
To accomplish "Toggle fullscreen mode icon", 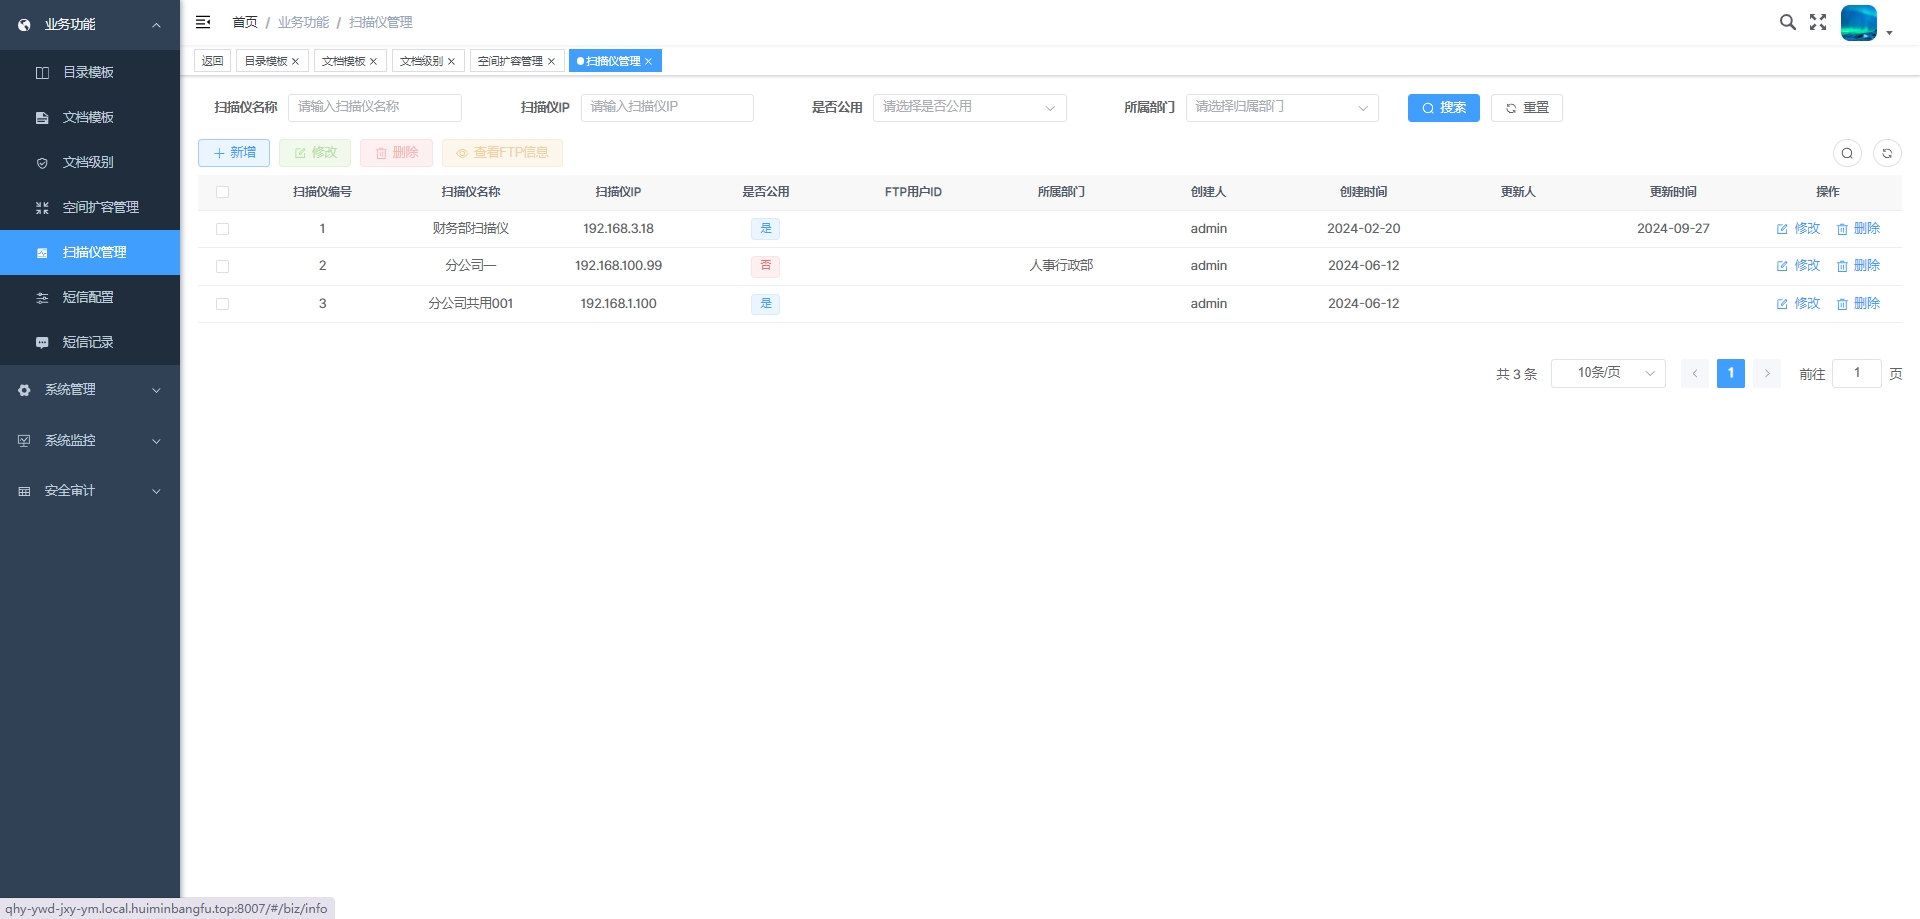I will [1818, 22].
